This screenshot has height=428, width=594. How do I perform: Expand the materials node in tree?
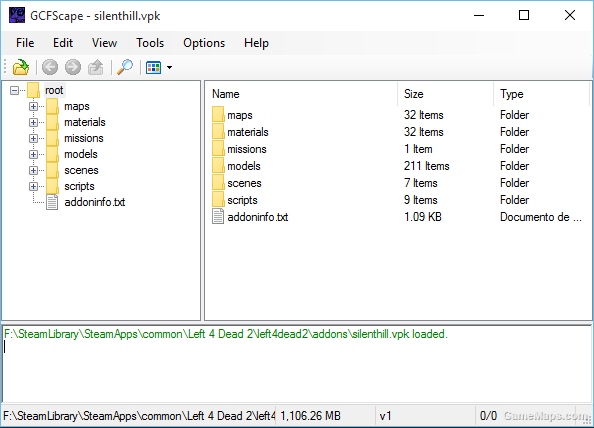33,122
